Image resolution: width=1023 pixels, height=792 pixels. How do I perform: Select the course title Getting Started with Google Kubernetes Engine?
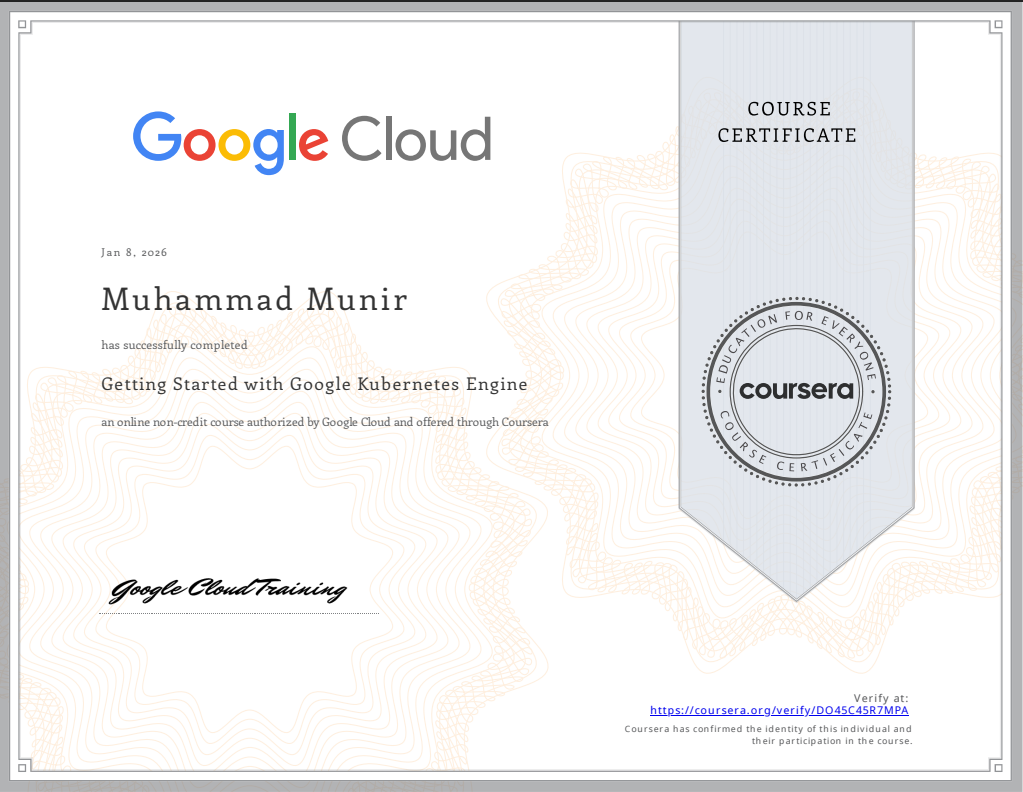coord(314,384)
